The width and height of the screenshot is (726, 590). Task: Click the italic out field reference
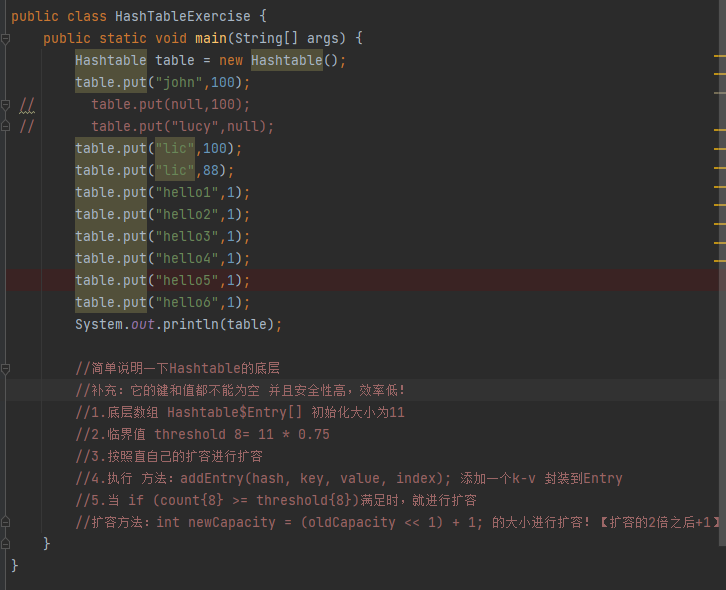143,325
